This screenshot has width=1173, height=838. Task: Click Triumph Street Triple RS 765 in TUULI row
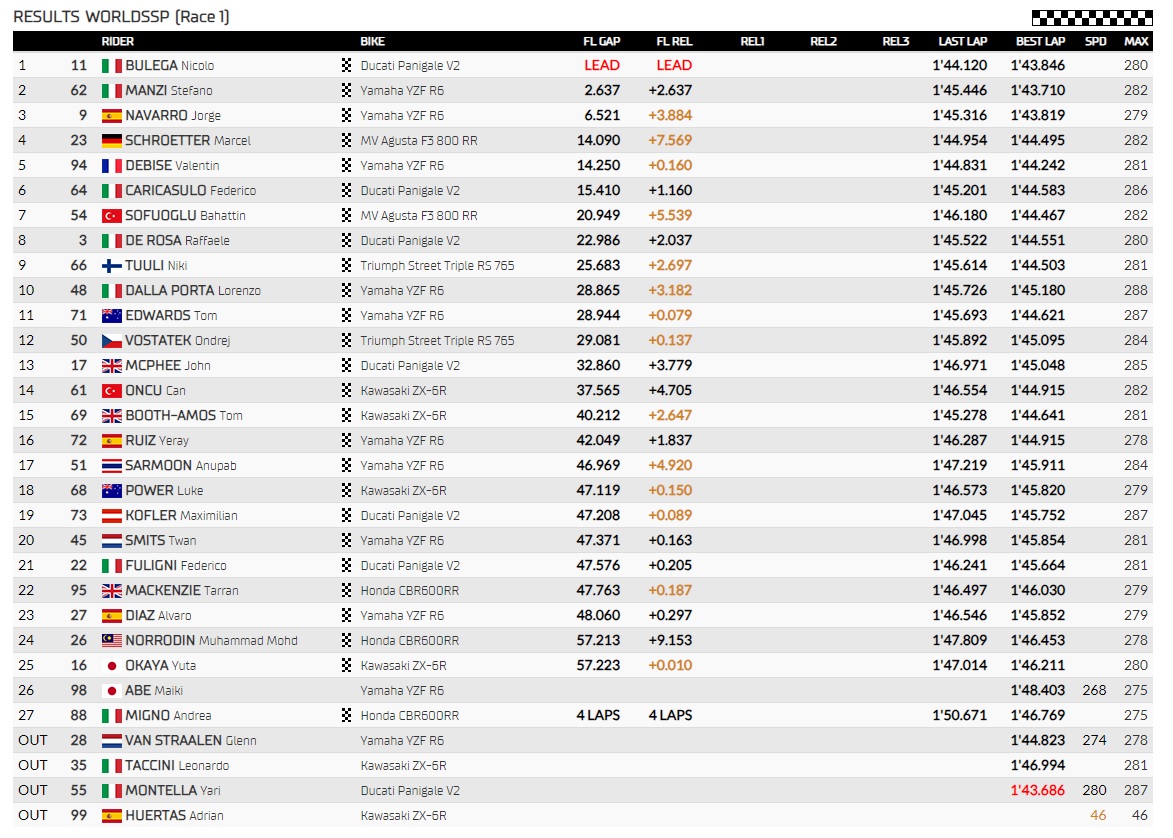click(438, 266)
